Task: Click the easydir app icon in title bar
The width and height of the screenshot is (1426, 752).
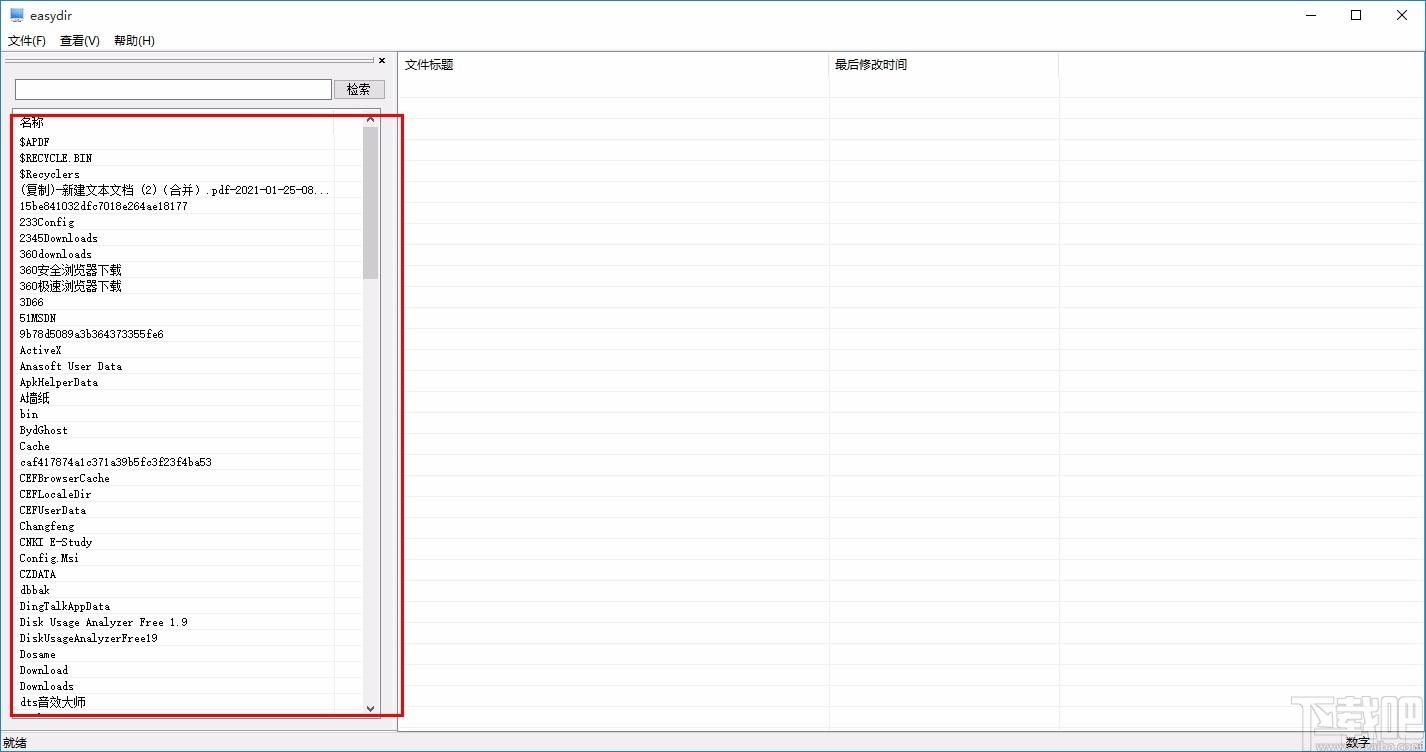Action: click(17, 15)
